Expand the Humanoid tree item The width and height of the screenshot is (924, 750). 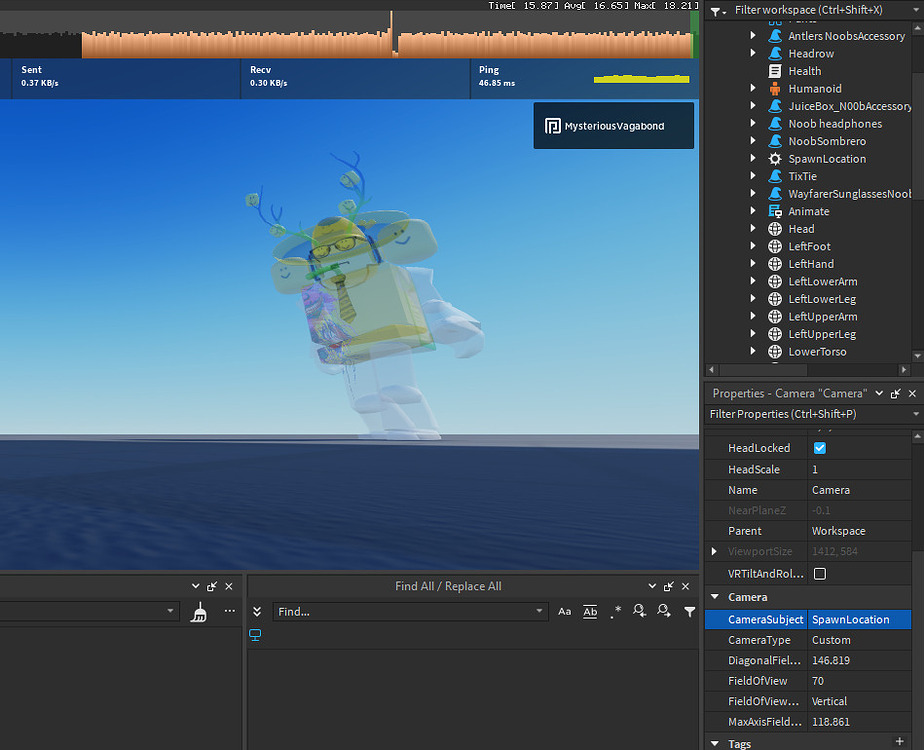753,88
